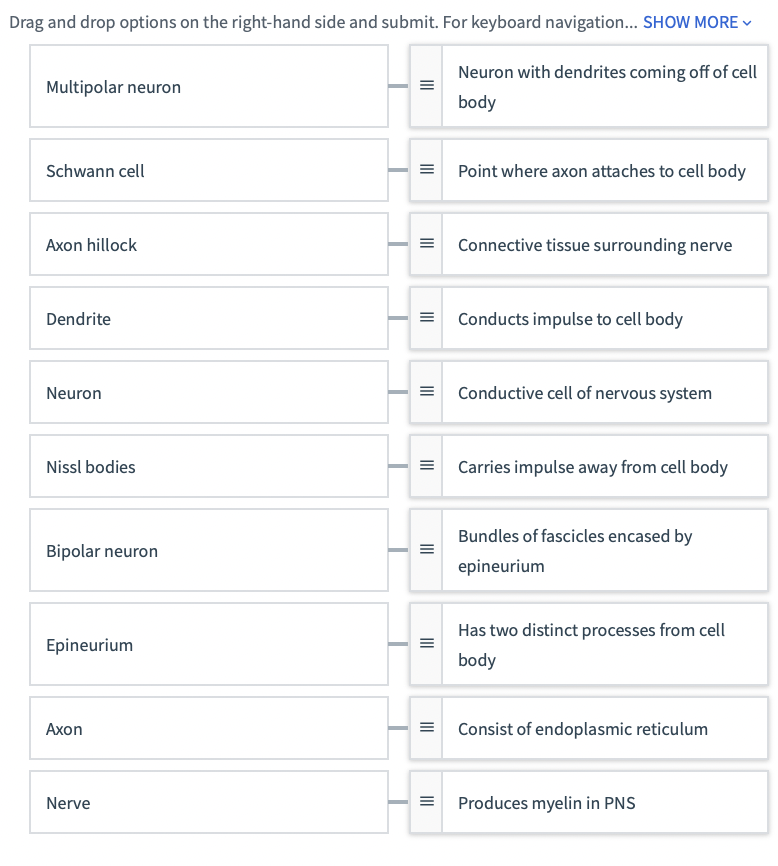This screenshot has height=866, width=778.
Task: Select the 'Schwann cell' option
Action: click(x=208, y=170)
